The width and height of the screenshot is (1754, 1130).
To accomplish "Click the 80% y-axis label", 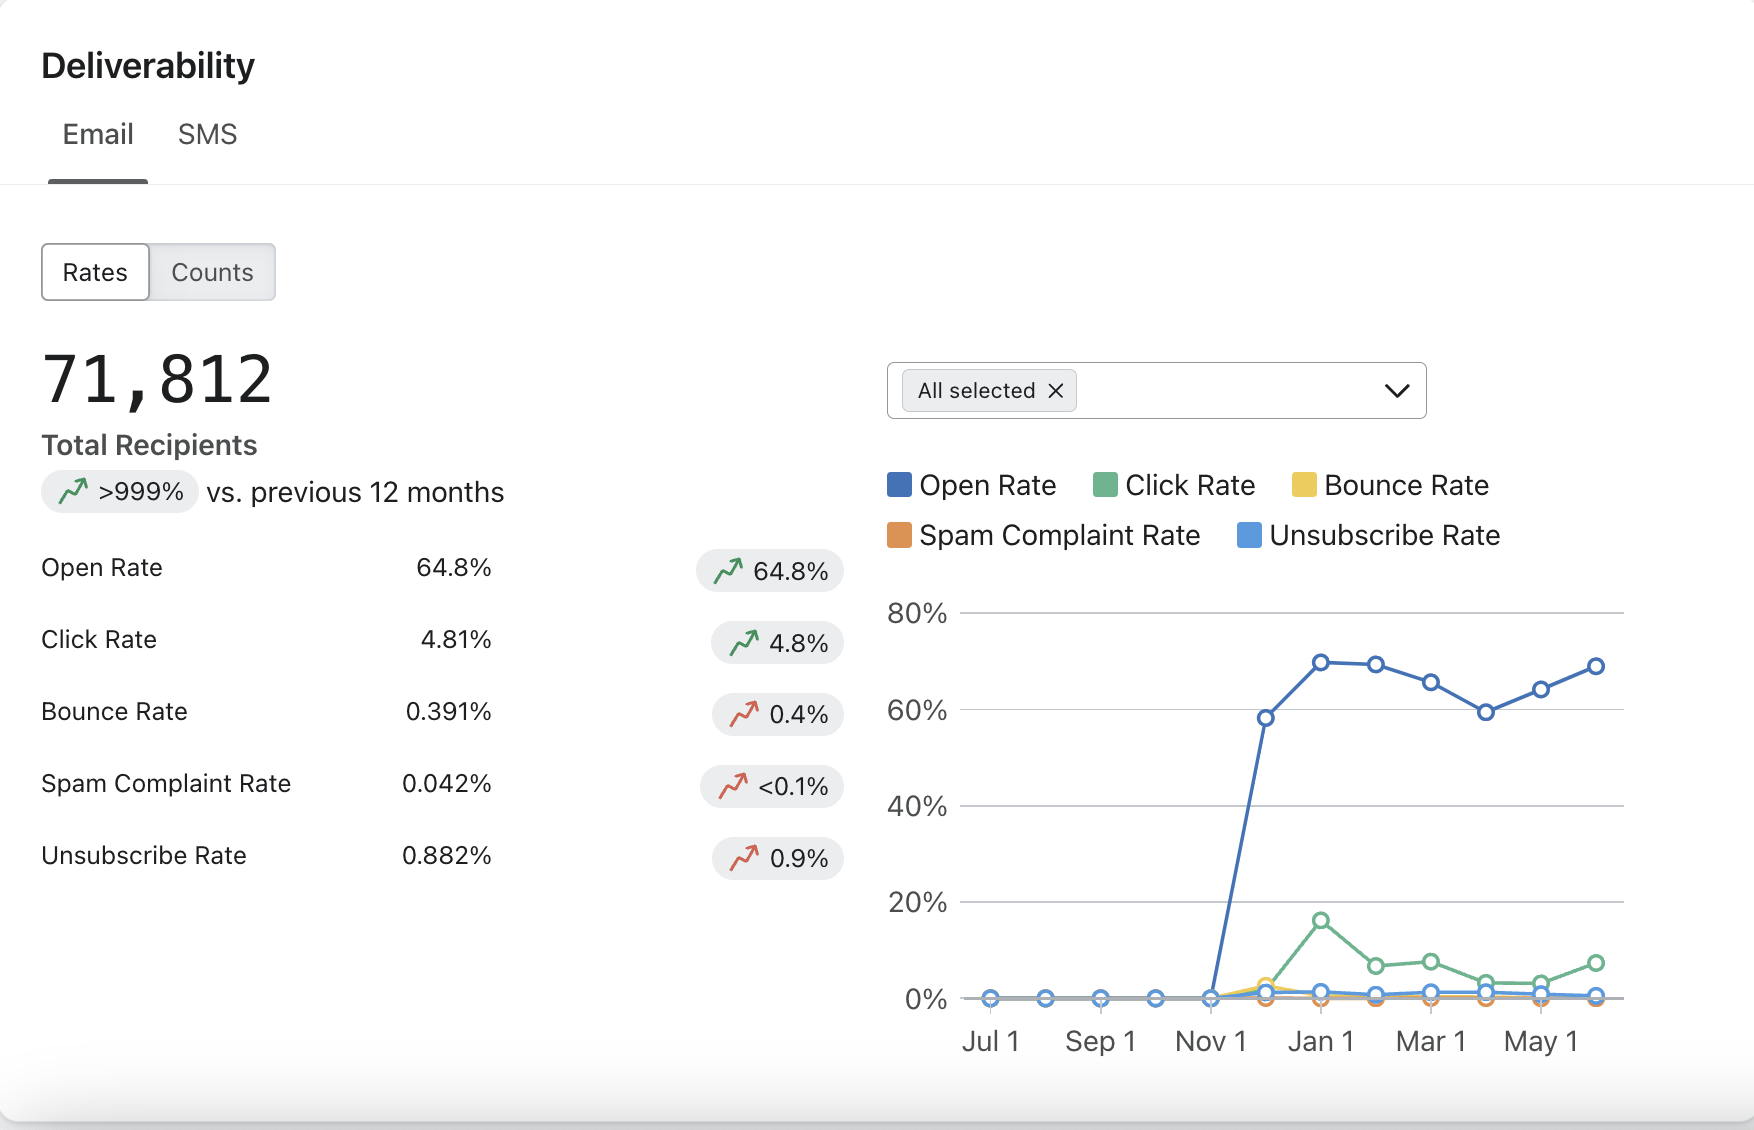I will click(x=917, y=613).
